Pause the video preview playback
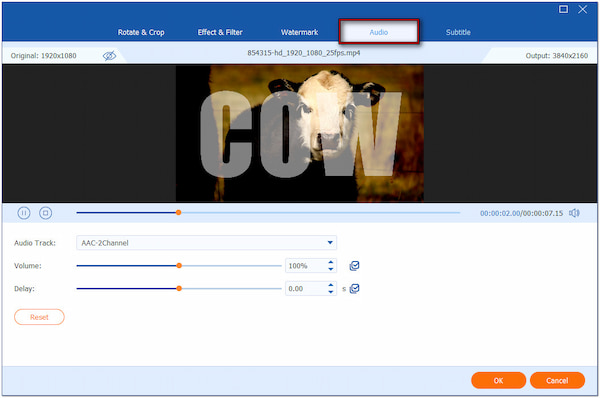The image size is (600, 398). point(24,213)
